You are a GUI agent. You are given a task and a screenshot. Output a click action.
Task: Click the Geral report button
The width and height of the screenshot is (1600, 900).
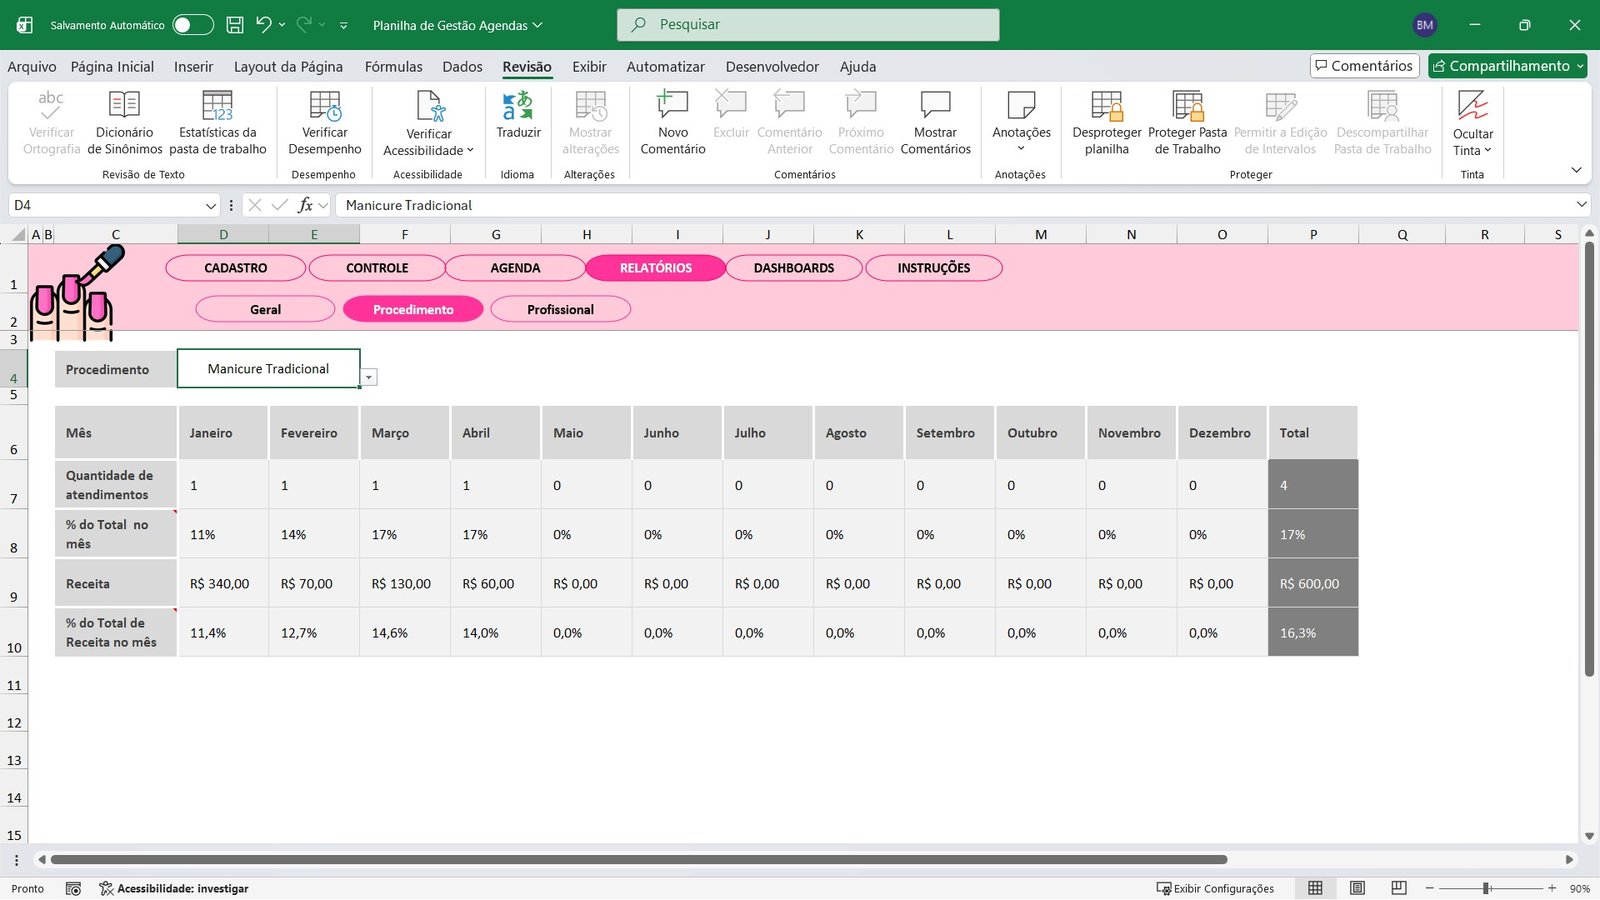265,309
